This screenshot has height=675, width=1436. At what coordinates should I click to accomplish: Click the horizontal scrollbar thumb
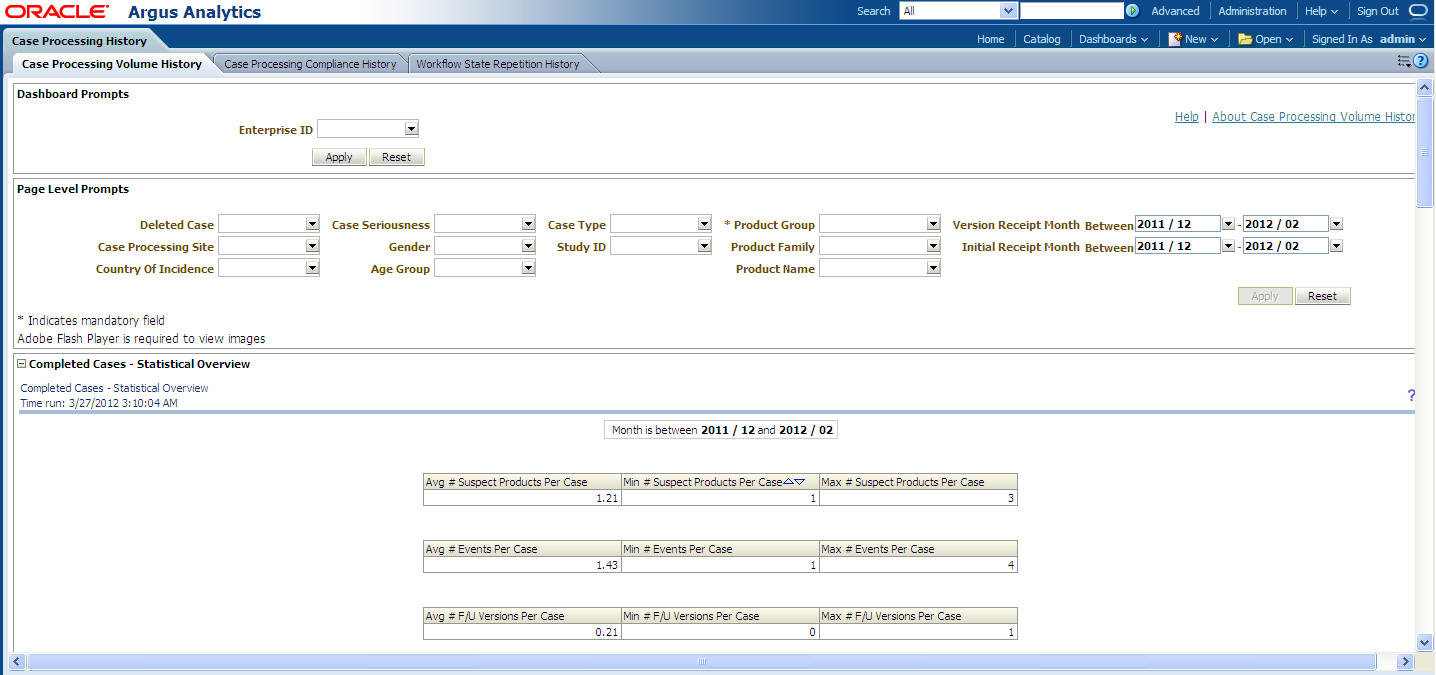(702, 662)
